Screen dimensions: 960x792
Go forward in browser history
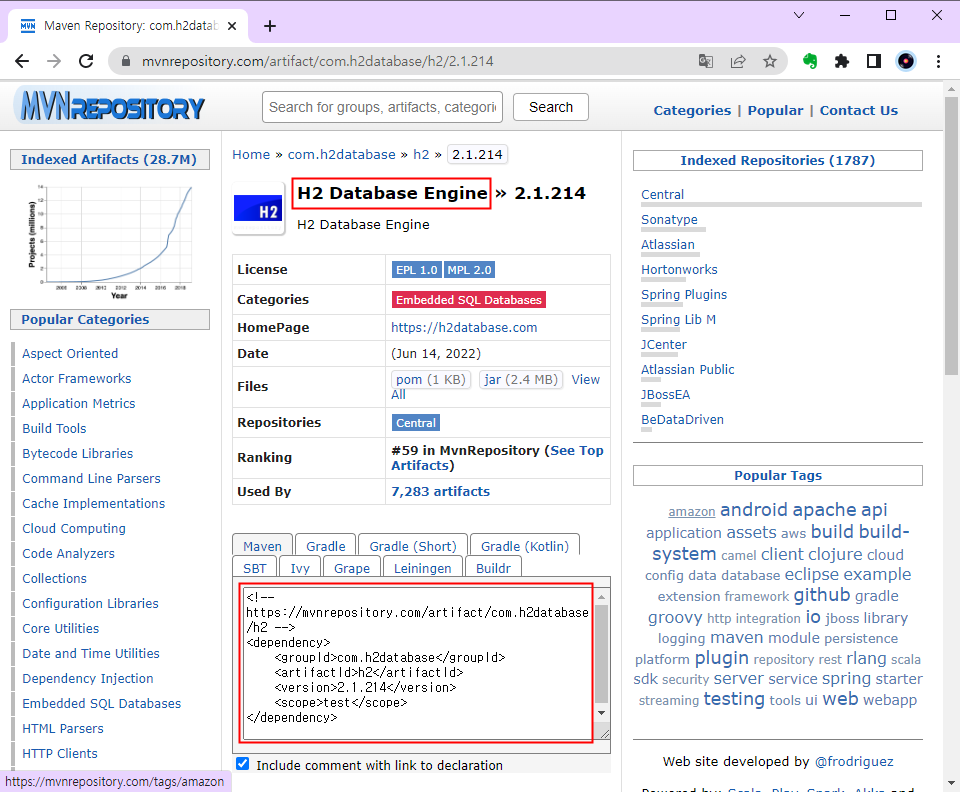pos(54,61)
